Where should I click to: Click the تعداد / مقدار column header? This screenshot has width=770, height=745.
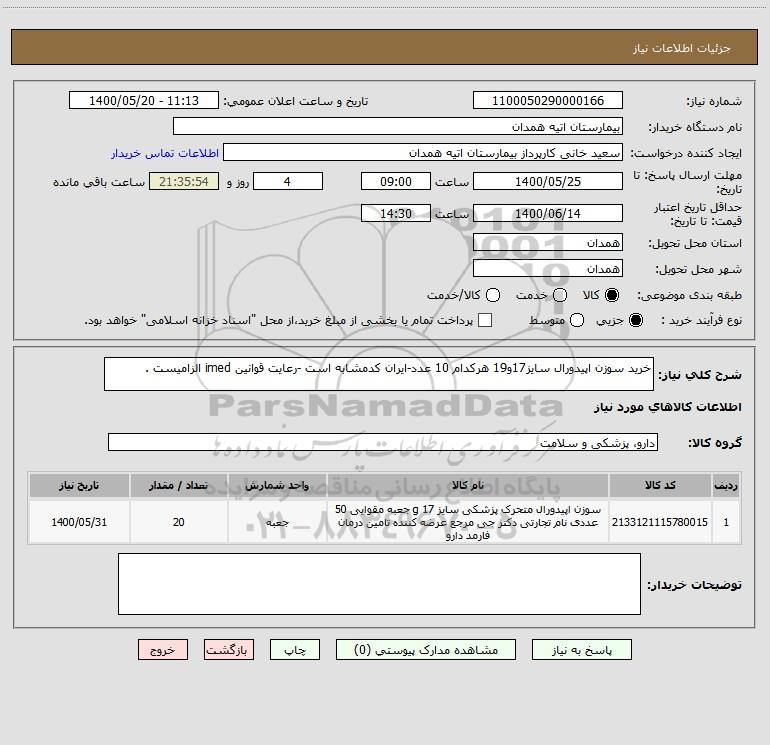pos(179,485)
